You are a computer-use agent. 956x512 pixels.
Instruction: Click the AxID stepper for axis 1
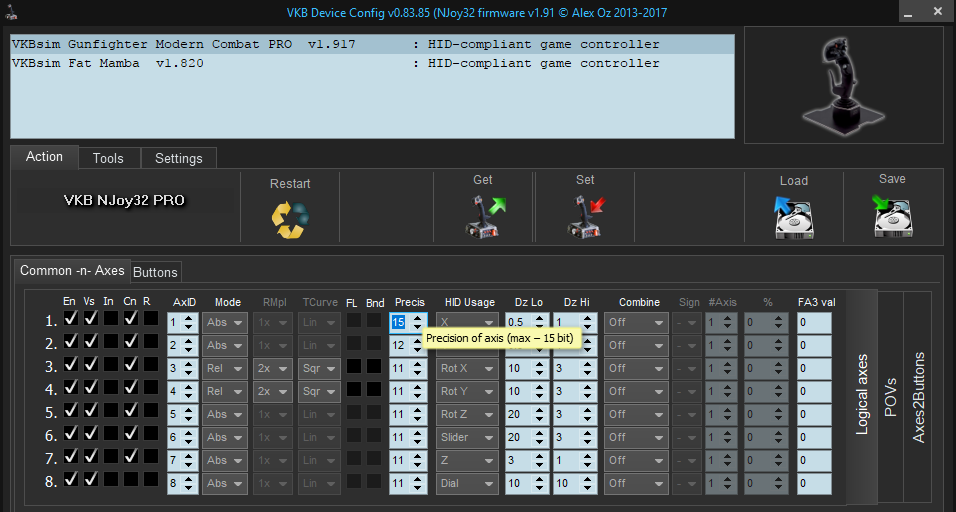coord(189,322)
